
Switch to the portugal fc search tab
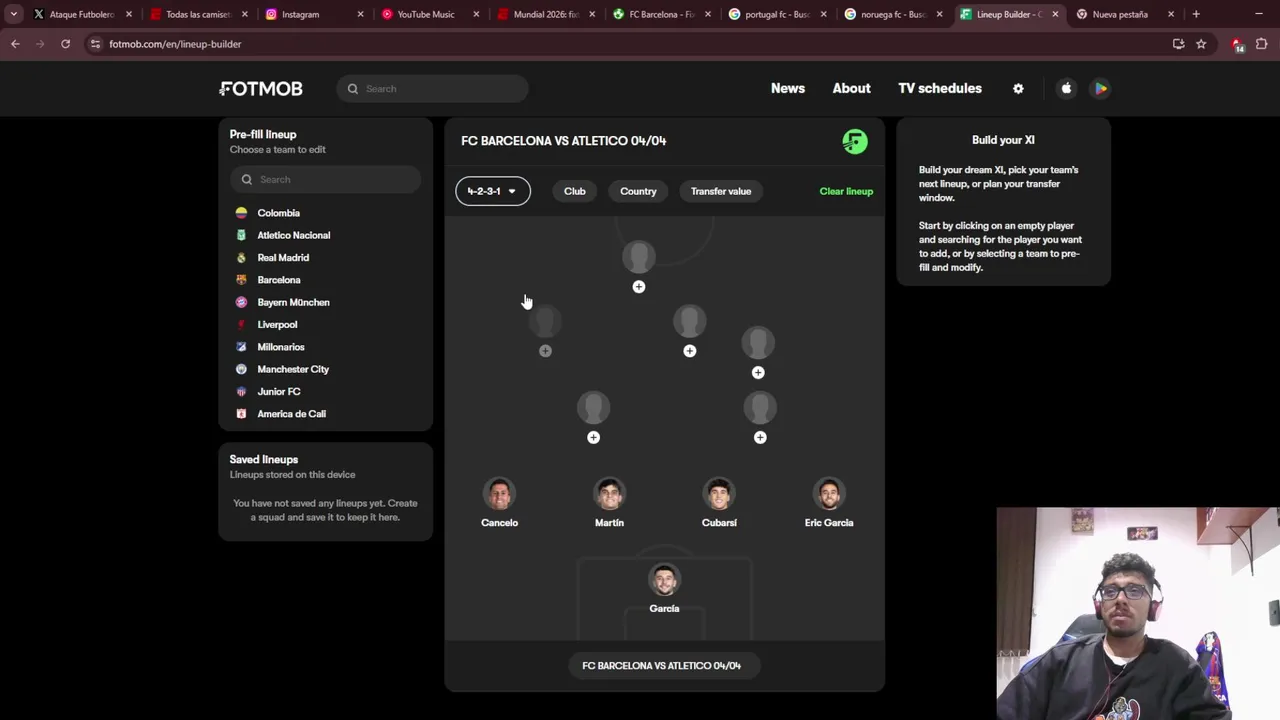tap(777, 14)
